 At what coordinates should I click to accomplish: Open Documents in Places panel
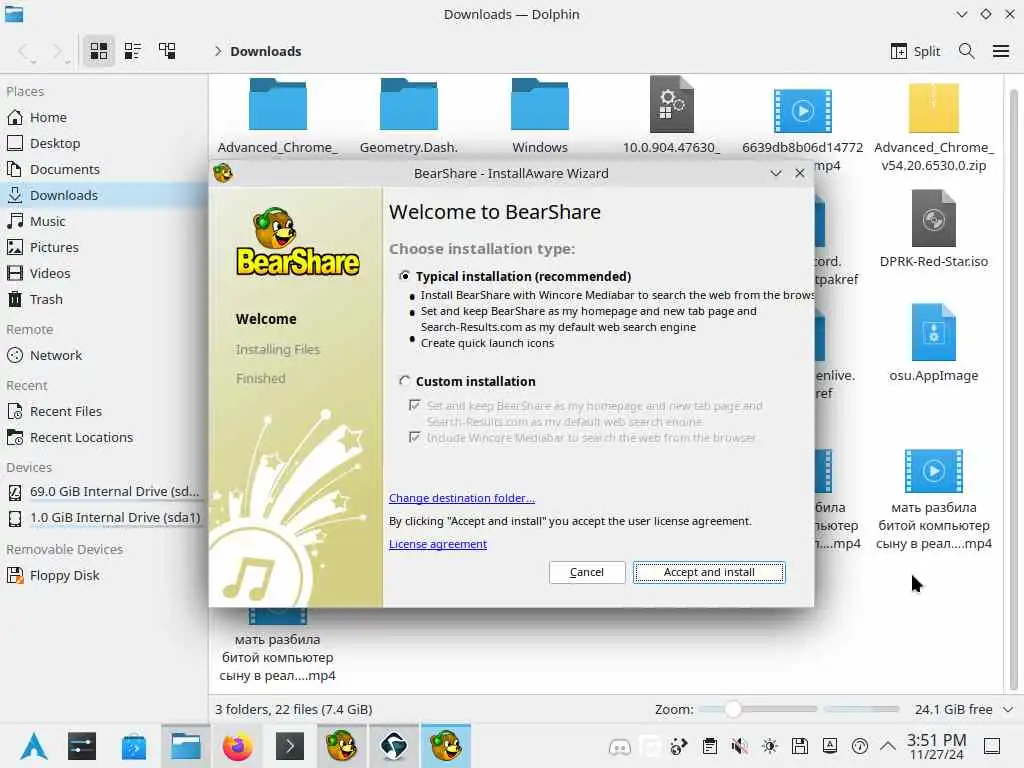[x=104, y=170]
